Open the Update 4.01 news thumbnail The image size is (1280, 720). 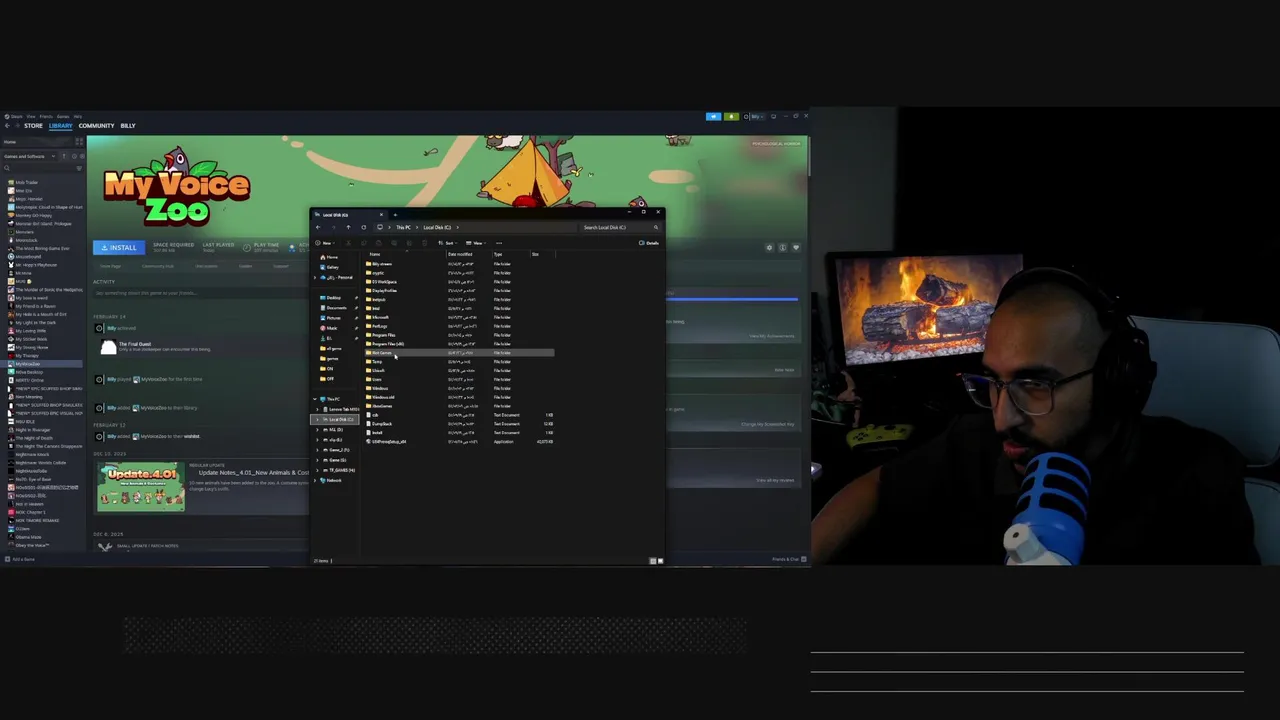pos(141,486)
